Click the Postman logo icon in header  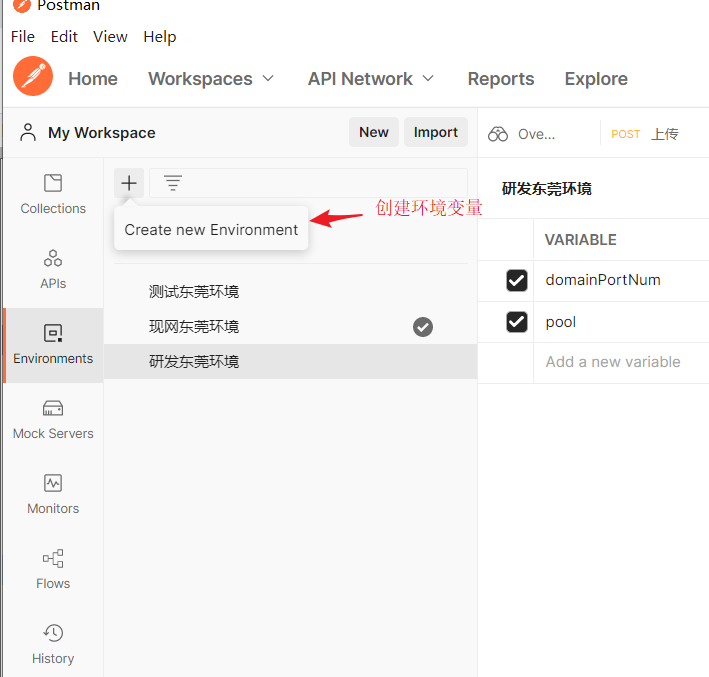click(x=33, y=76)
